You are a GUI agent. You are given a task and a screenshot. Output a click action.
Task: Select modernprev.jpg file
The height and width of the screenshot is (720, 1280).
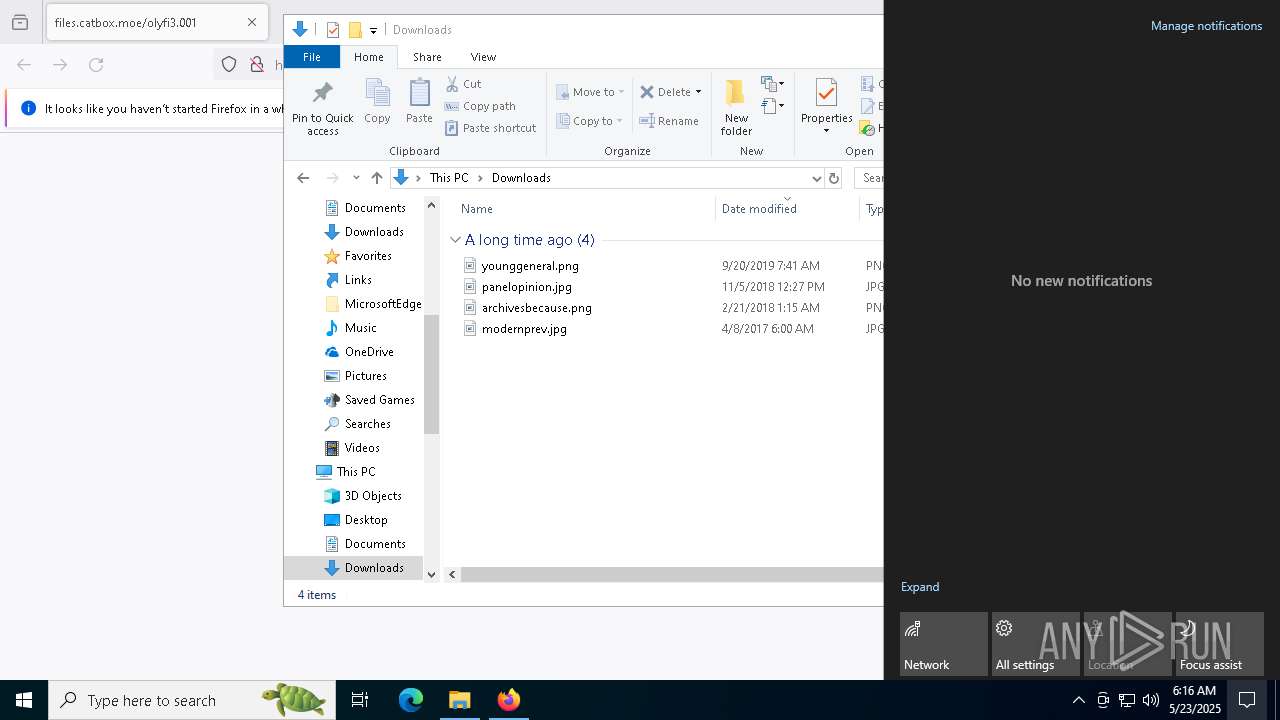(x=524, y=329)
